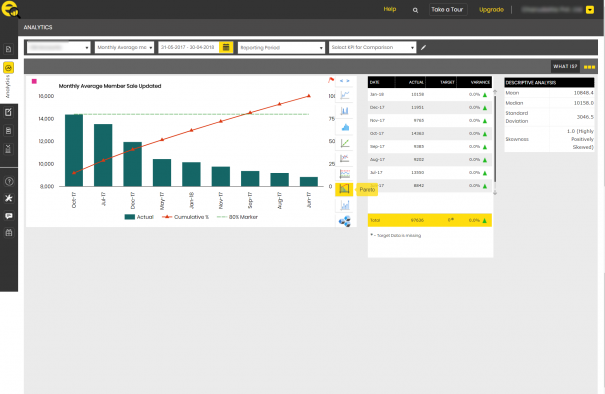Toggle the Cumulative % series in legend
Viewport: 605px width, 394px height.
pyautogui.click(x=186, y=217)
